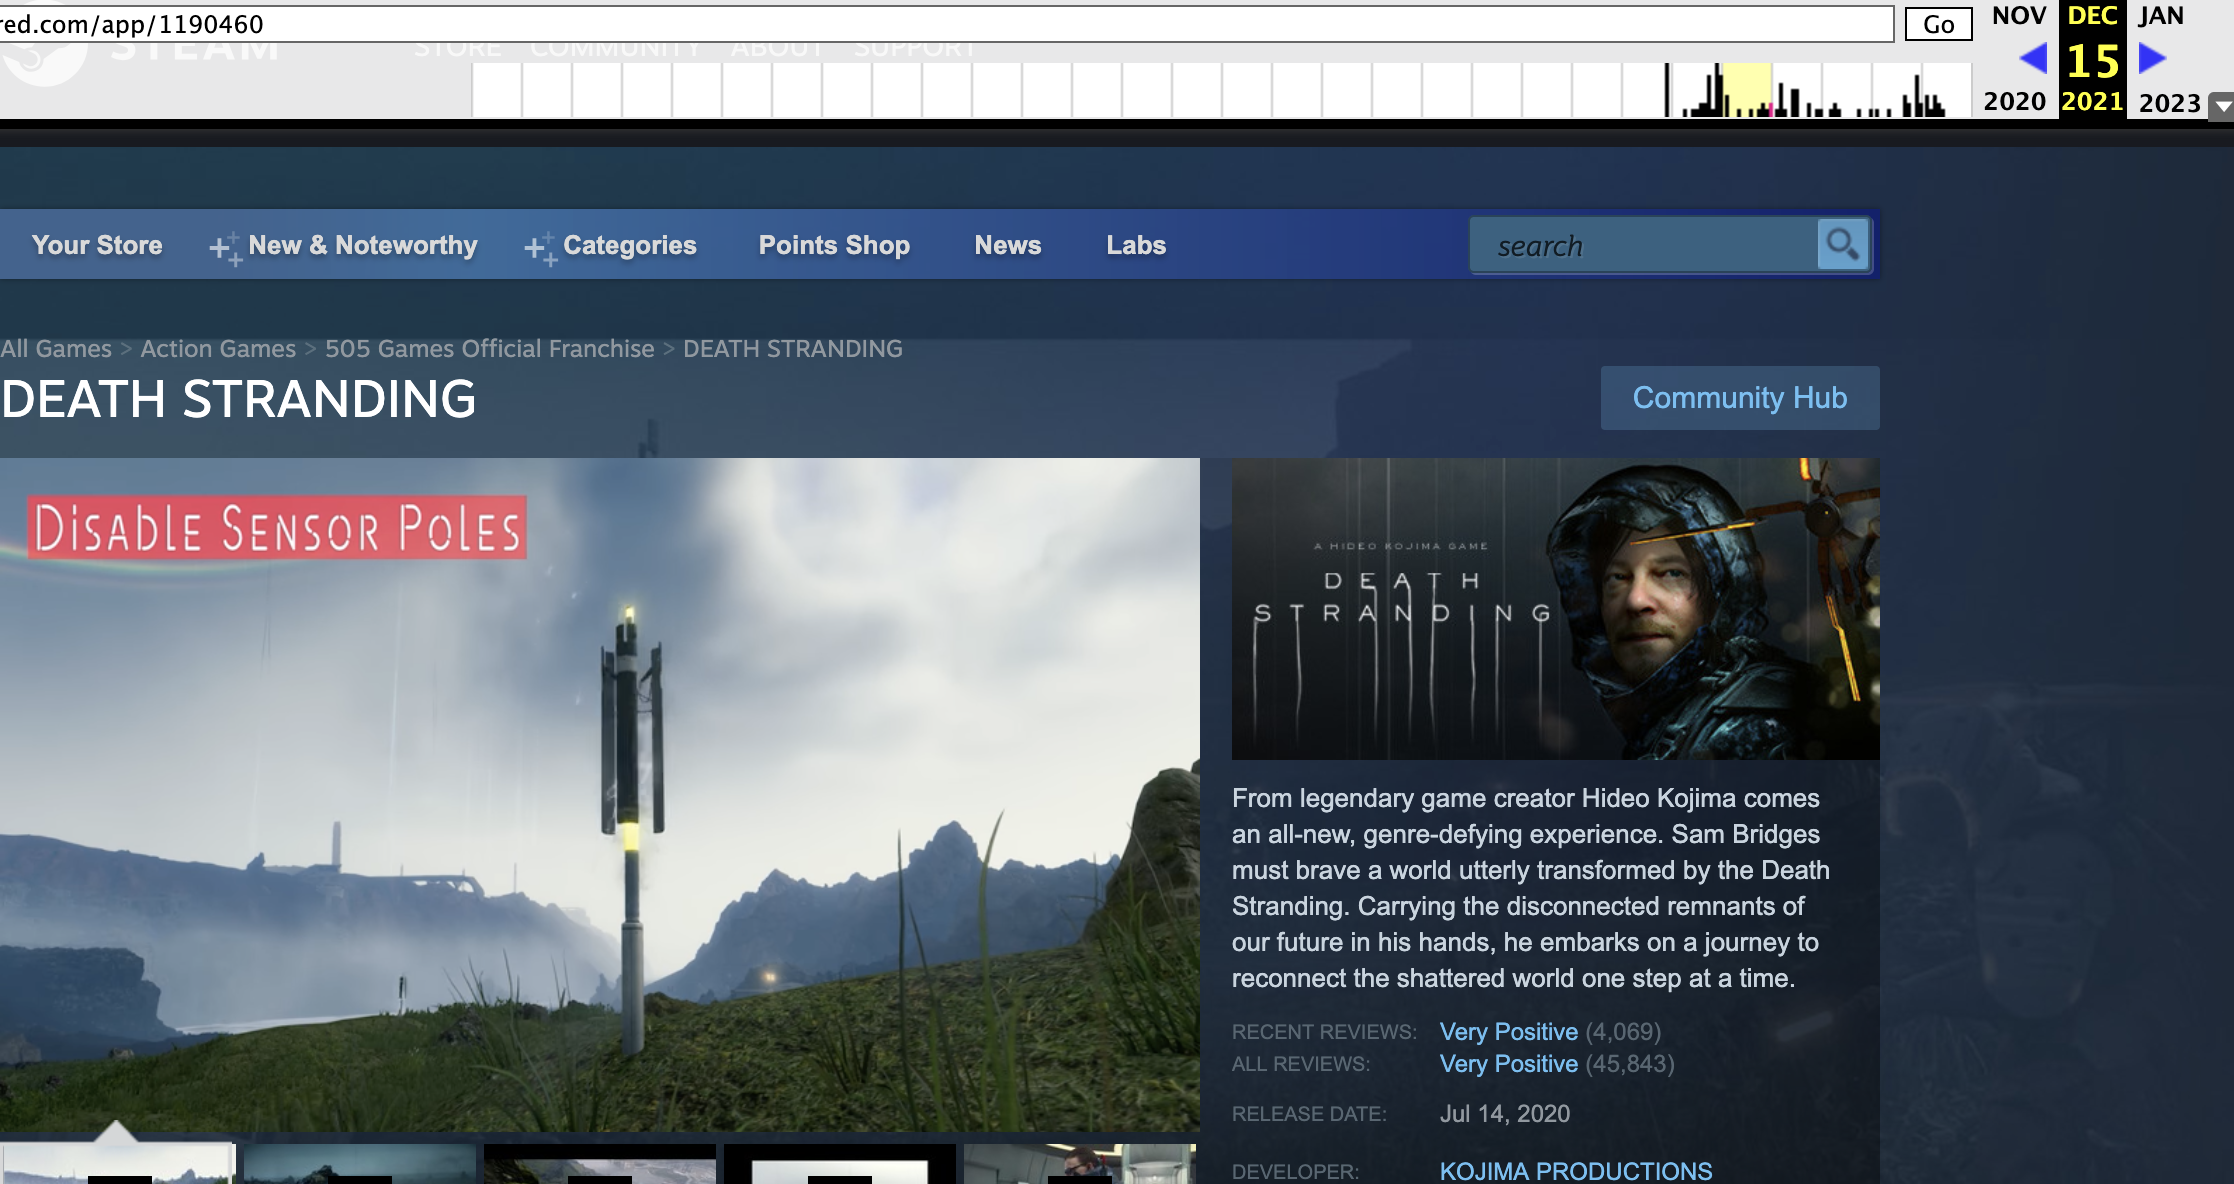This screenshot has width=2234, height=1184.
Task: Click the Death Stranding header capsule image
Action: [x=1555, y=609]
